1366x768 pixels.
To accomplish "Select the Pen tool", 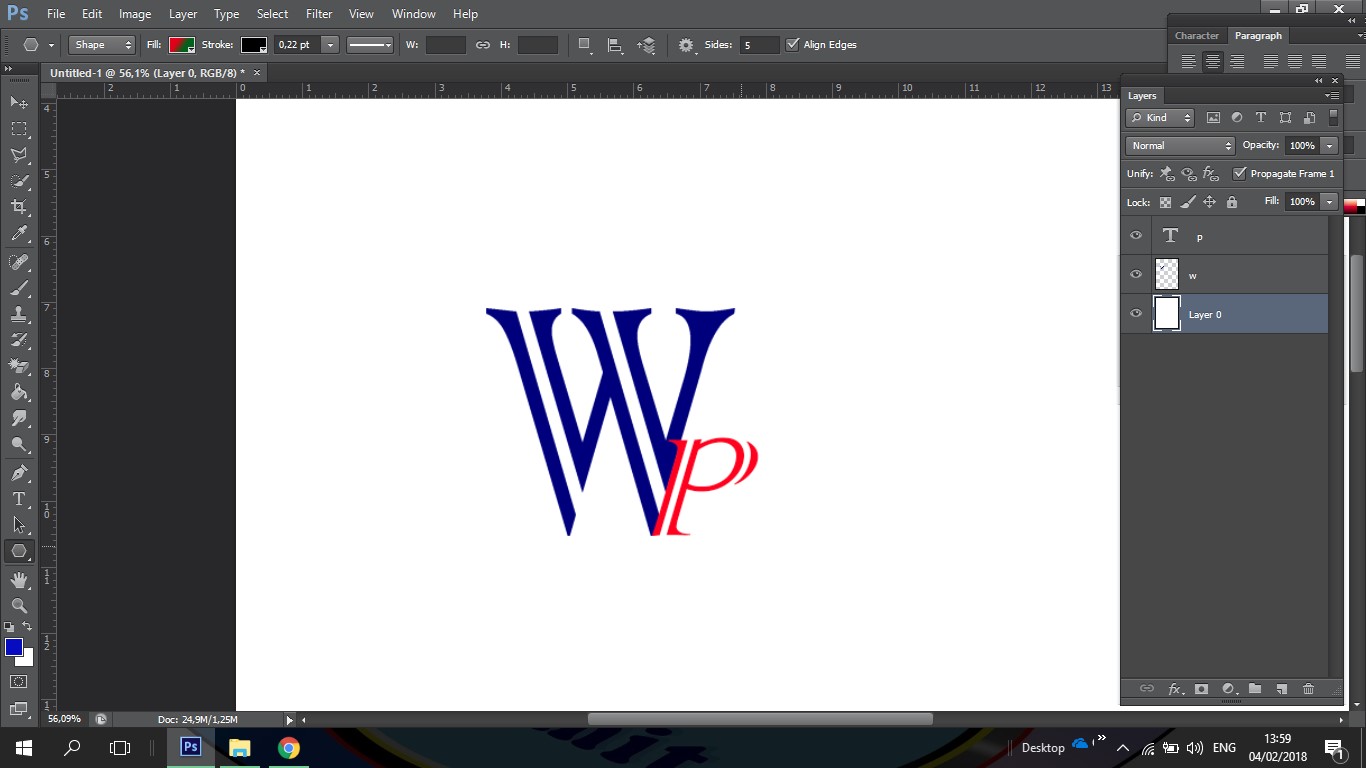I will tap(19, 473).
